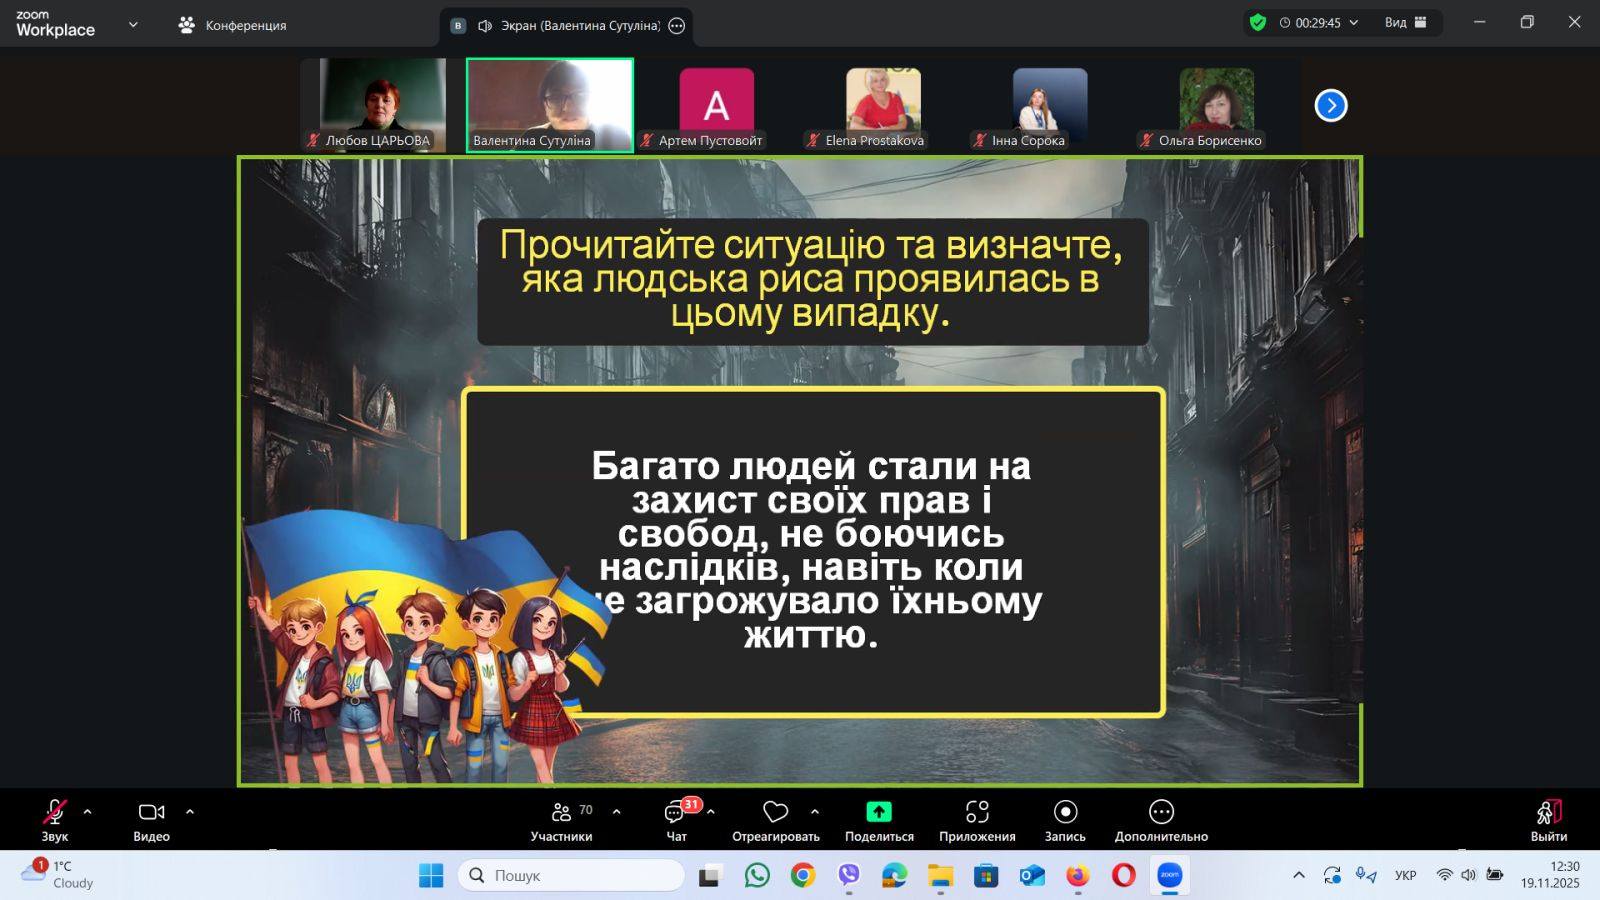Click the green encryption shield icon
Viewport: 1600px width, 900px height.
[x=1258, y=23]
